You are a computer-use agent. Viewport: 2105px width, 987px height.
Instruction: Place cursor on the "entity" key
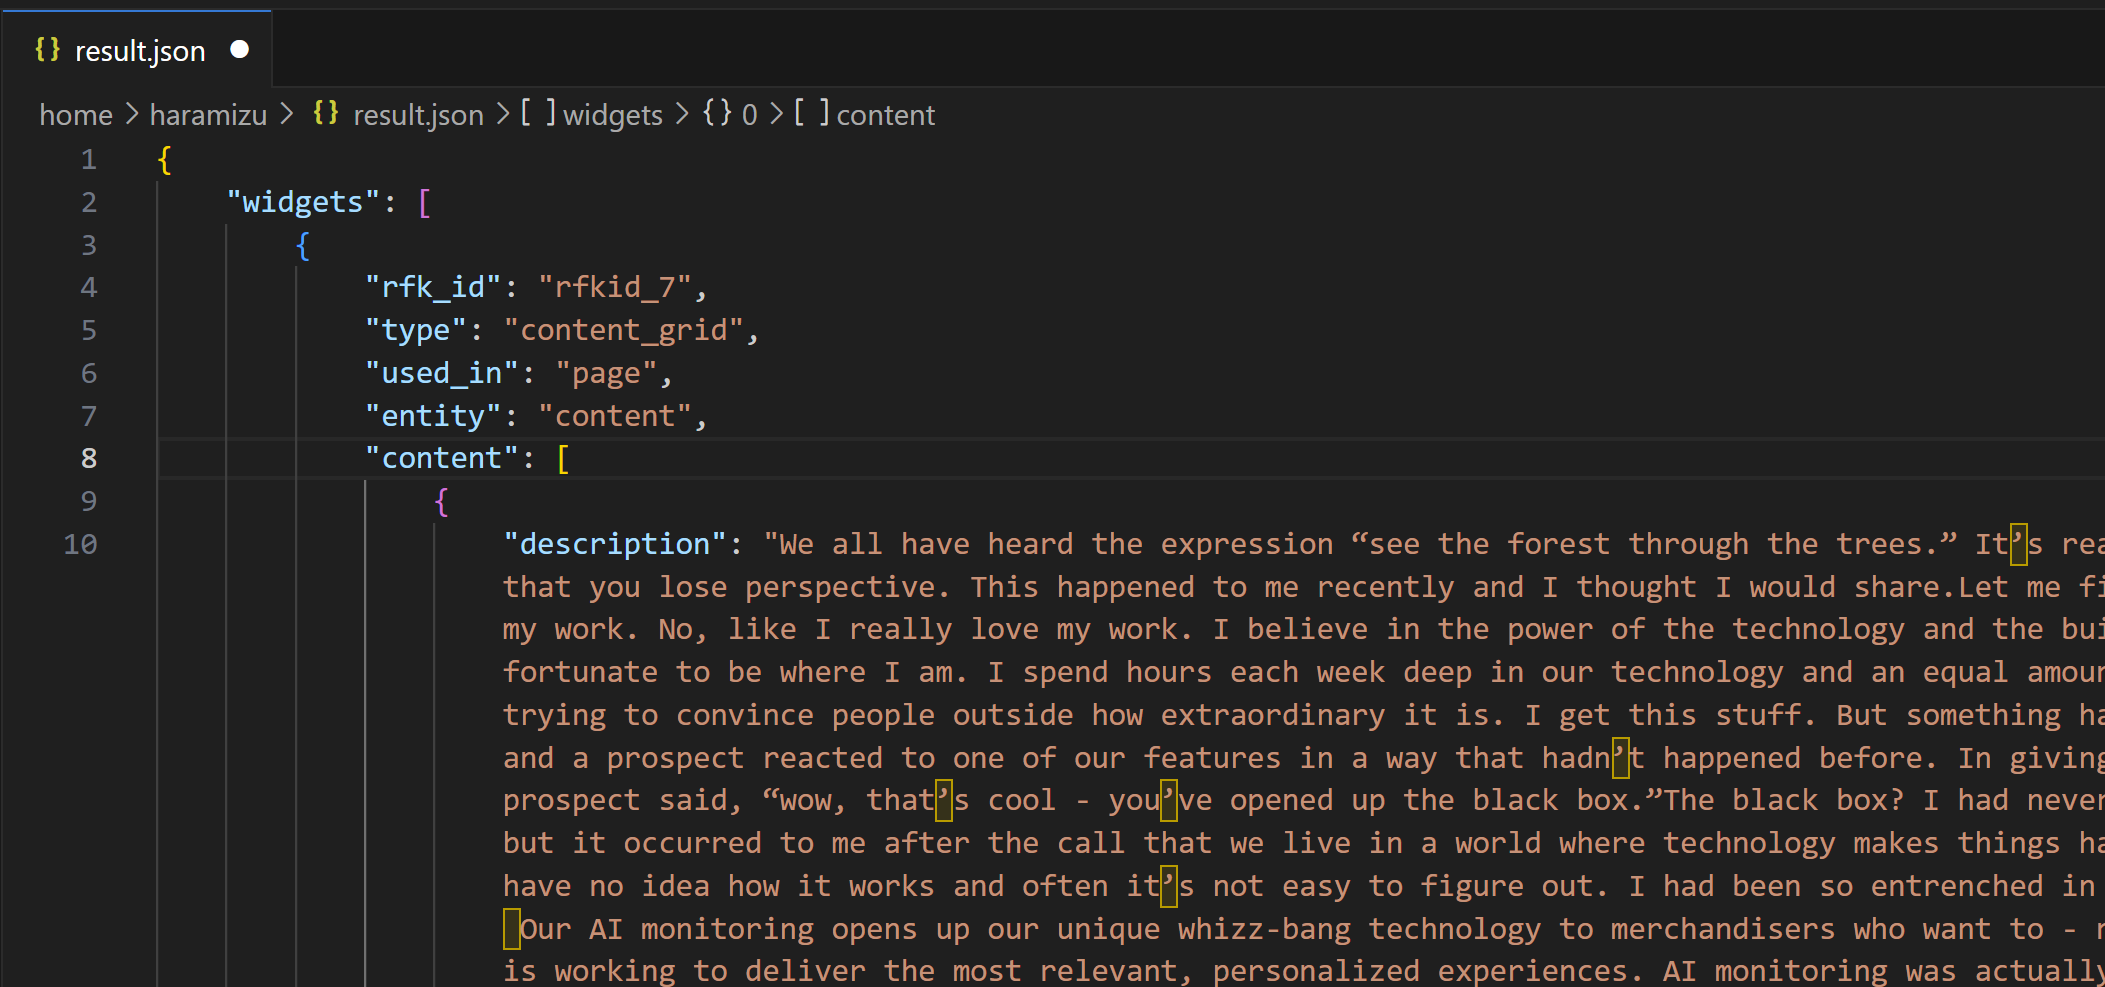pyautogui.click(x=433, y=416)
